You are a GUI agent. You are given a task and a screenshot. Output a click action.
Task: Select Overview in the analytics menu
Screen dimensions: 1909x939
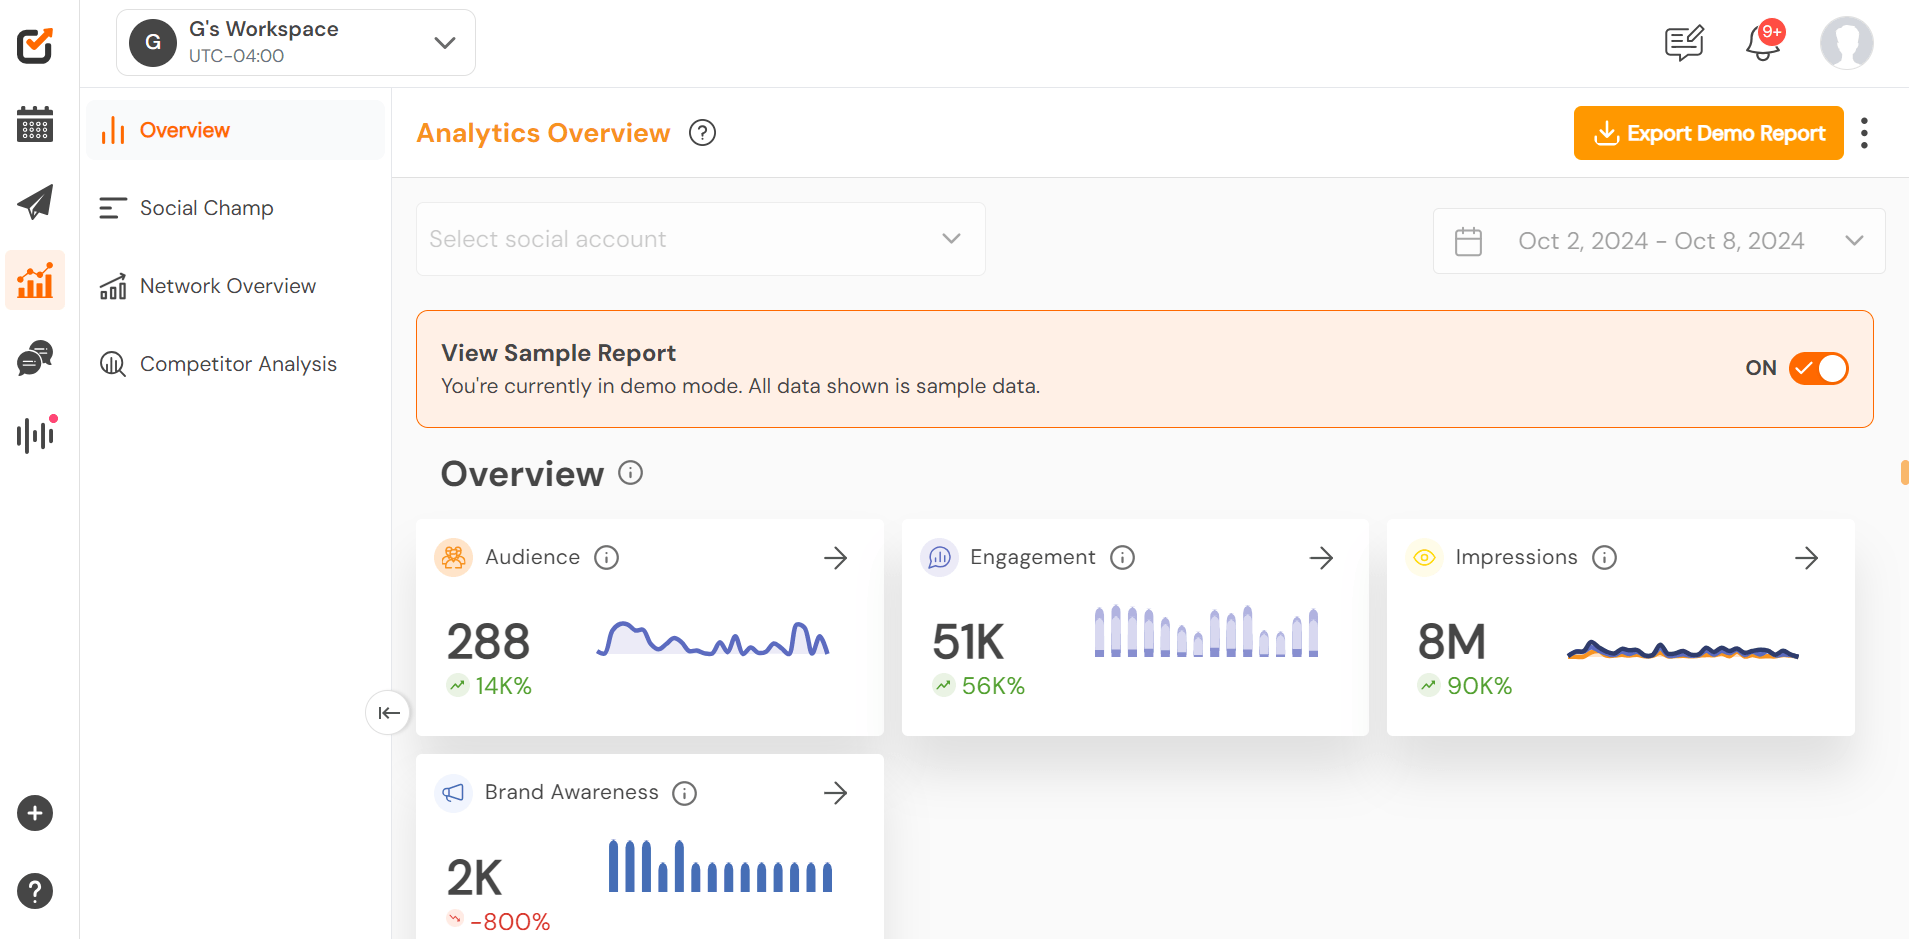[x=236, y=130]
